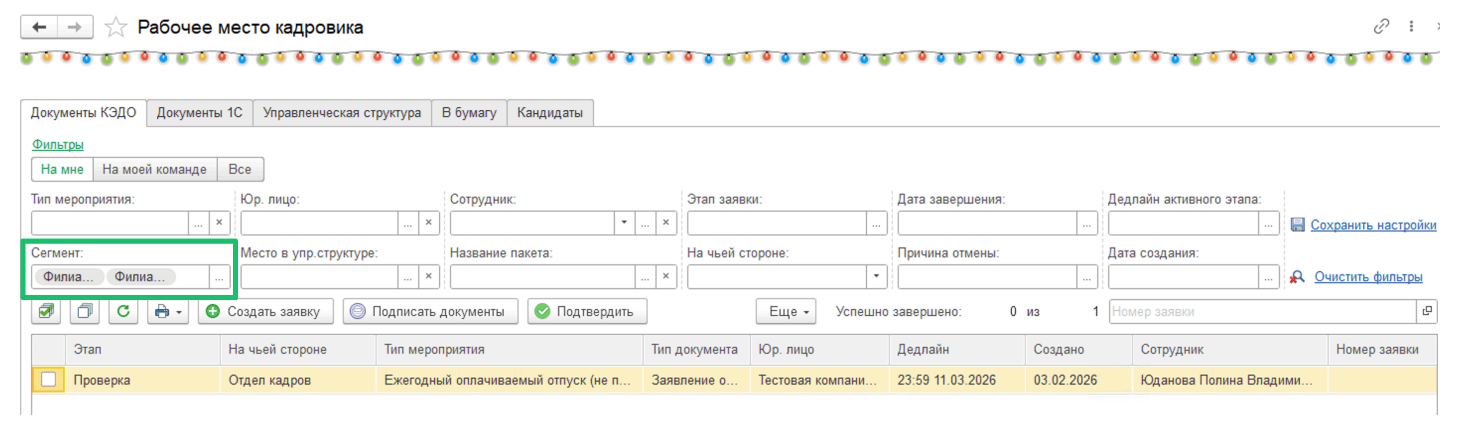Refresh the list with the green arrow
1457x437 pixels.
pos(123,311)
